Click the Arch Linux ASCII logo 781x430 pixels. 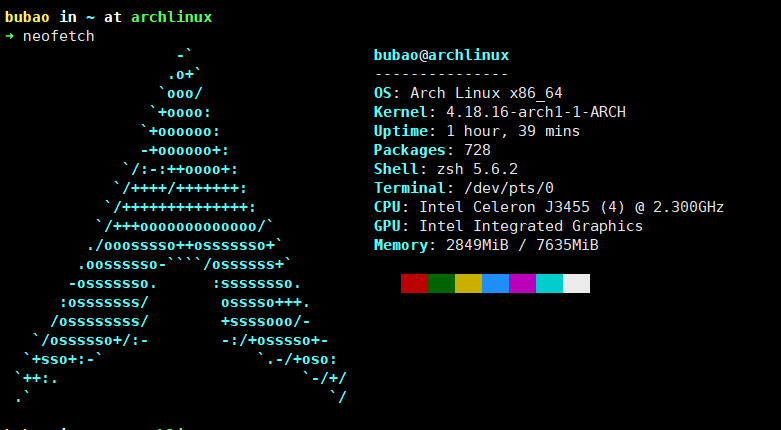181,226
